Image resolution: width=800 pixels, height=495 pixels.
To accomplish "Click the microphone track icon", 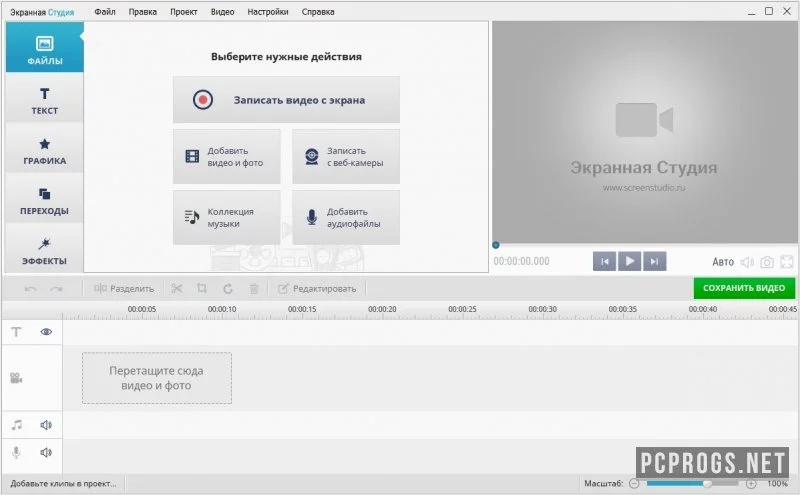I will click(x=16, y=452).
